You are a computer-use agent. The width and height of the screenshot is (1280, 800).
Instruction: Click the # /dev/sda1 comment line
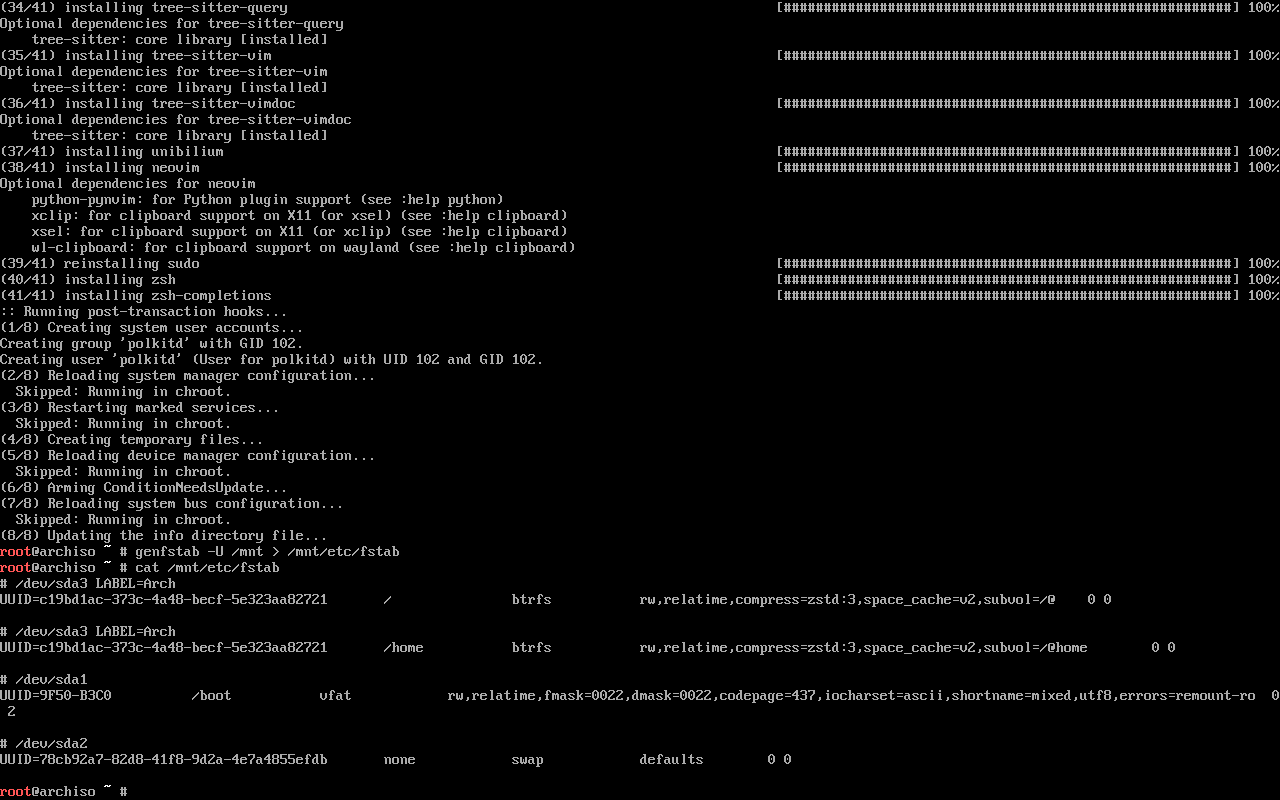coord(44,679)
